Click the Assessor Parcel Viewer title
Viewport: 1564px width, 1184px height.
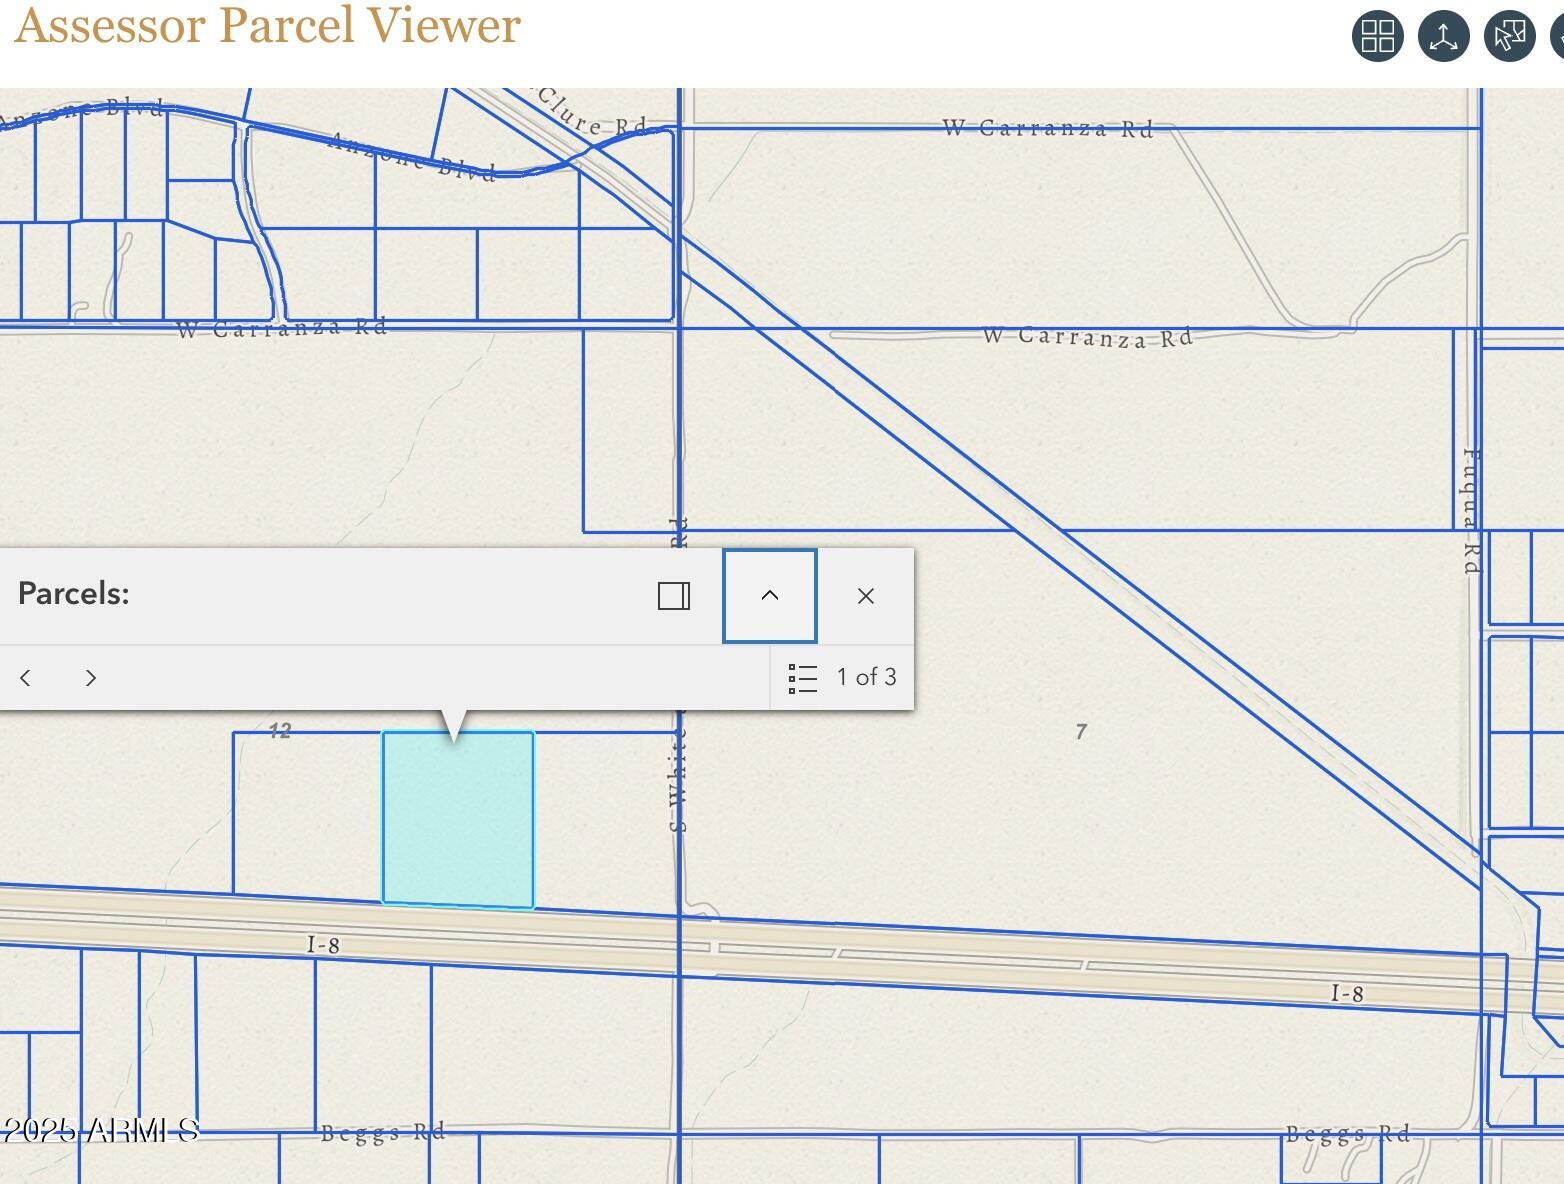[x=265, y=26]
